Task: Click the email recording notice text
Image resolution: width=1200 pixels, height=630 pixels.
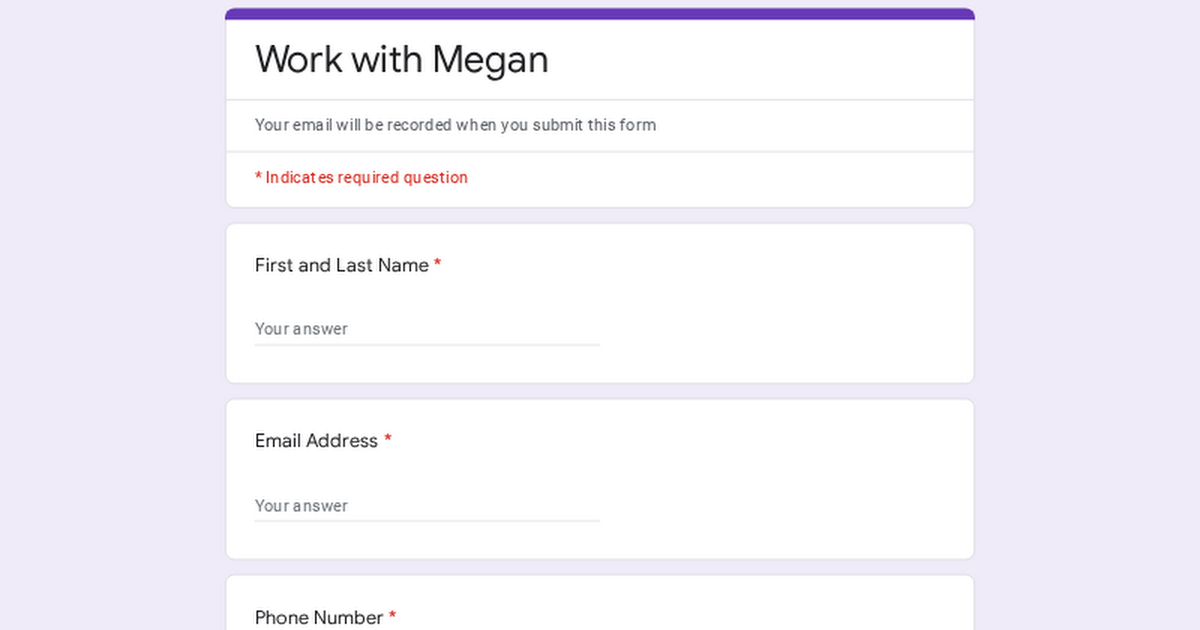Action: coord(455,125)
